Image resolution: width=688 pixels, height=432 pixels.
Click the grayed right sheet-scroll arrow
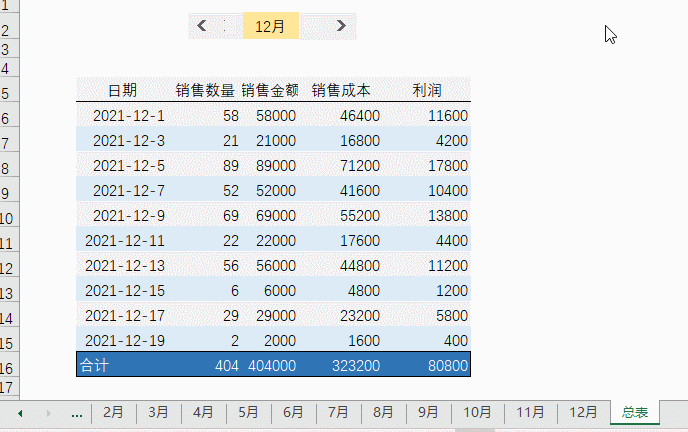[49, 413]
